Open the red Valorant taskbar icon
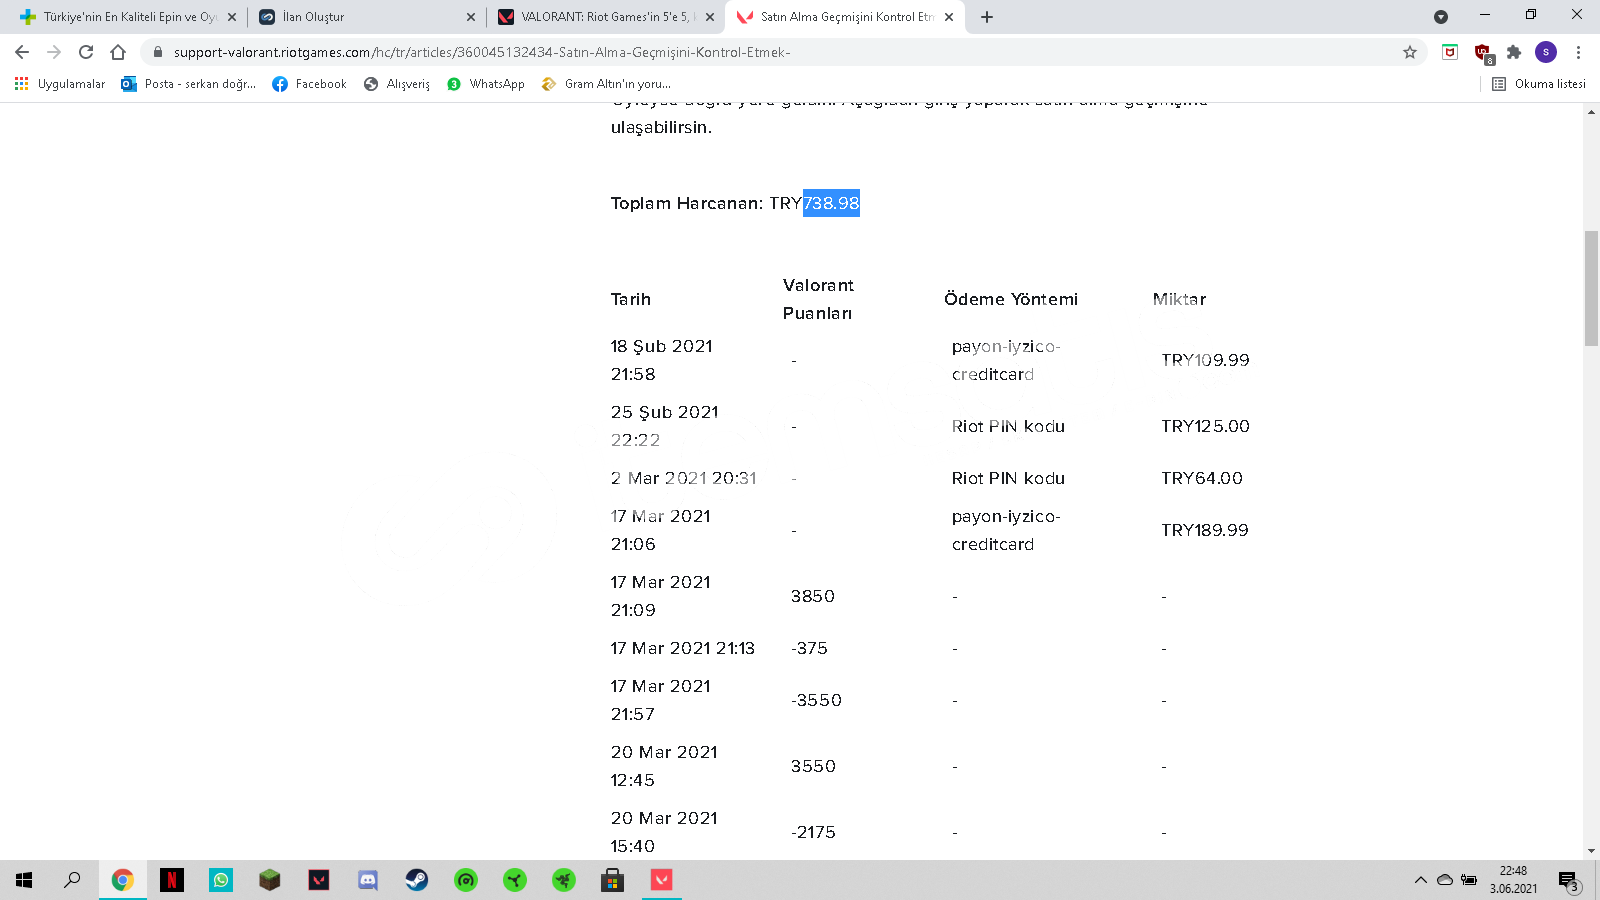The height and width of the screenshot is (900, 1600). pyautogui.click(x=661, y=880)
